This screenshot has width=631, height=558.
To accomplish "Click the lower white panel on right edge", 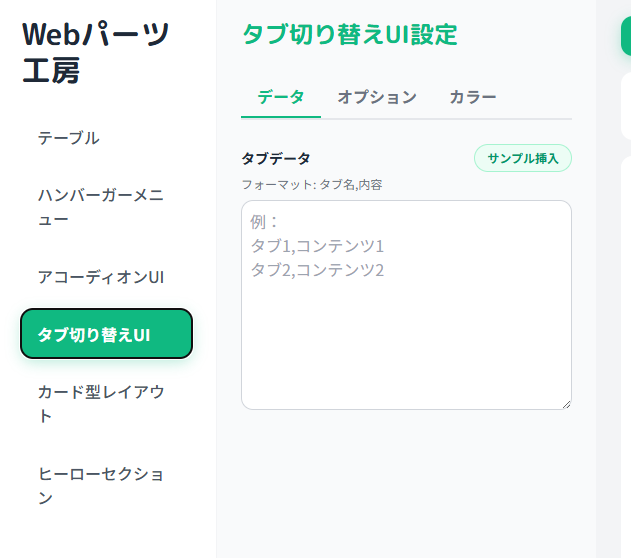I will (626, 350).
